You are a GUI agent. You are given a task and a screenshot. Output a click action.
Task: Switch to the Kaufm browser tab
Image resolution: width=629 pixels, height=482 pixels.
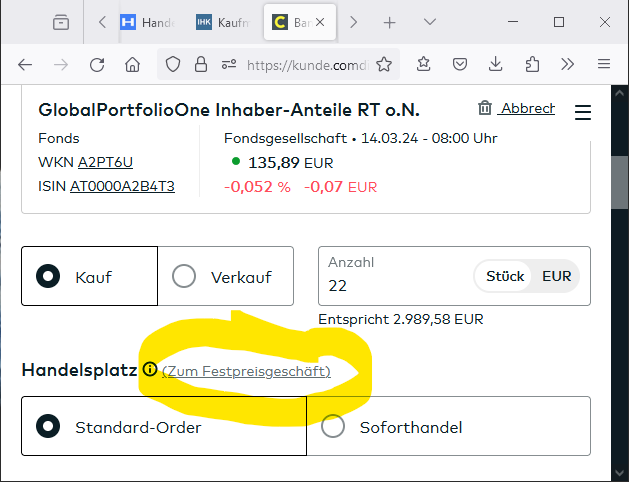(x=224, y=22)
